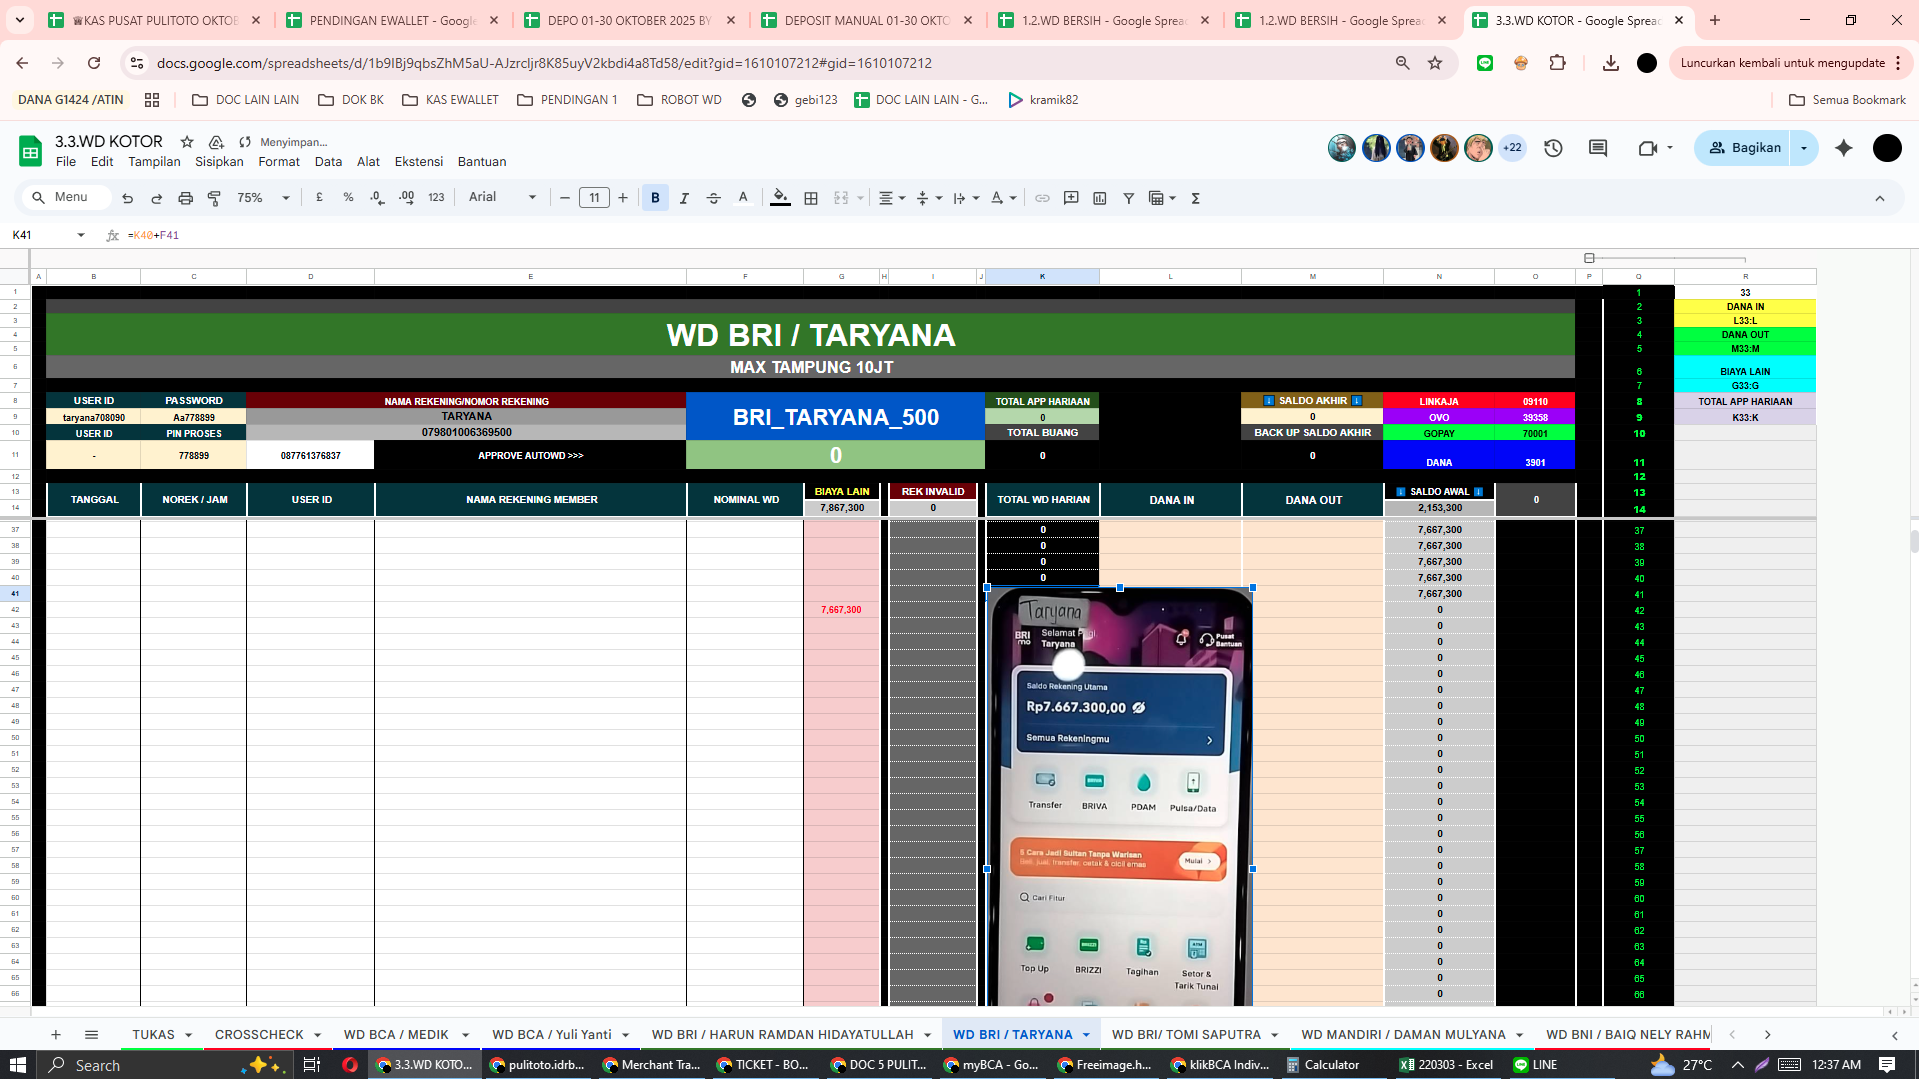Decrease decimal places icon
The image size is (1919, 1079).
tap(377, 198)
